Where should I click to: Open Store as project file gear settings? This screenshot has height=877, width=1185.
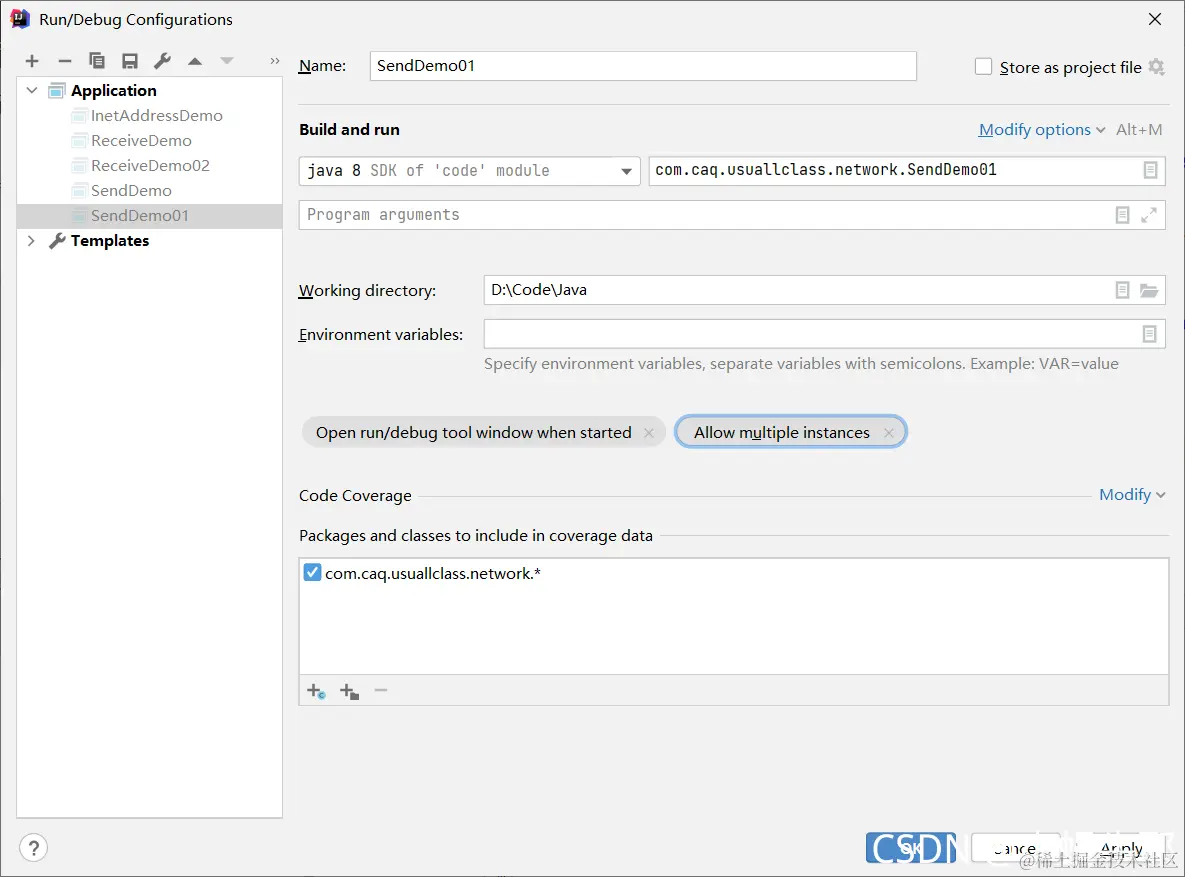tap(1156, 67)
